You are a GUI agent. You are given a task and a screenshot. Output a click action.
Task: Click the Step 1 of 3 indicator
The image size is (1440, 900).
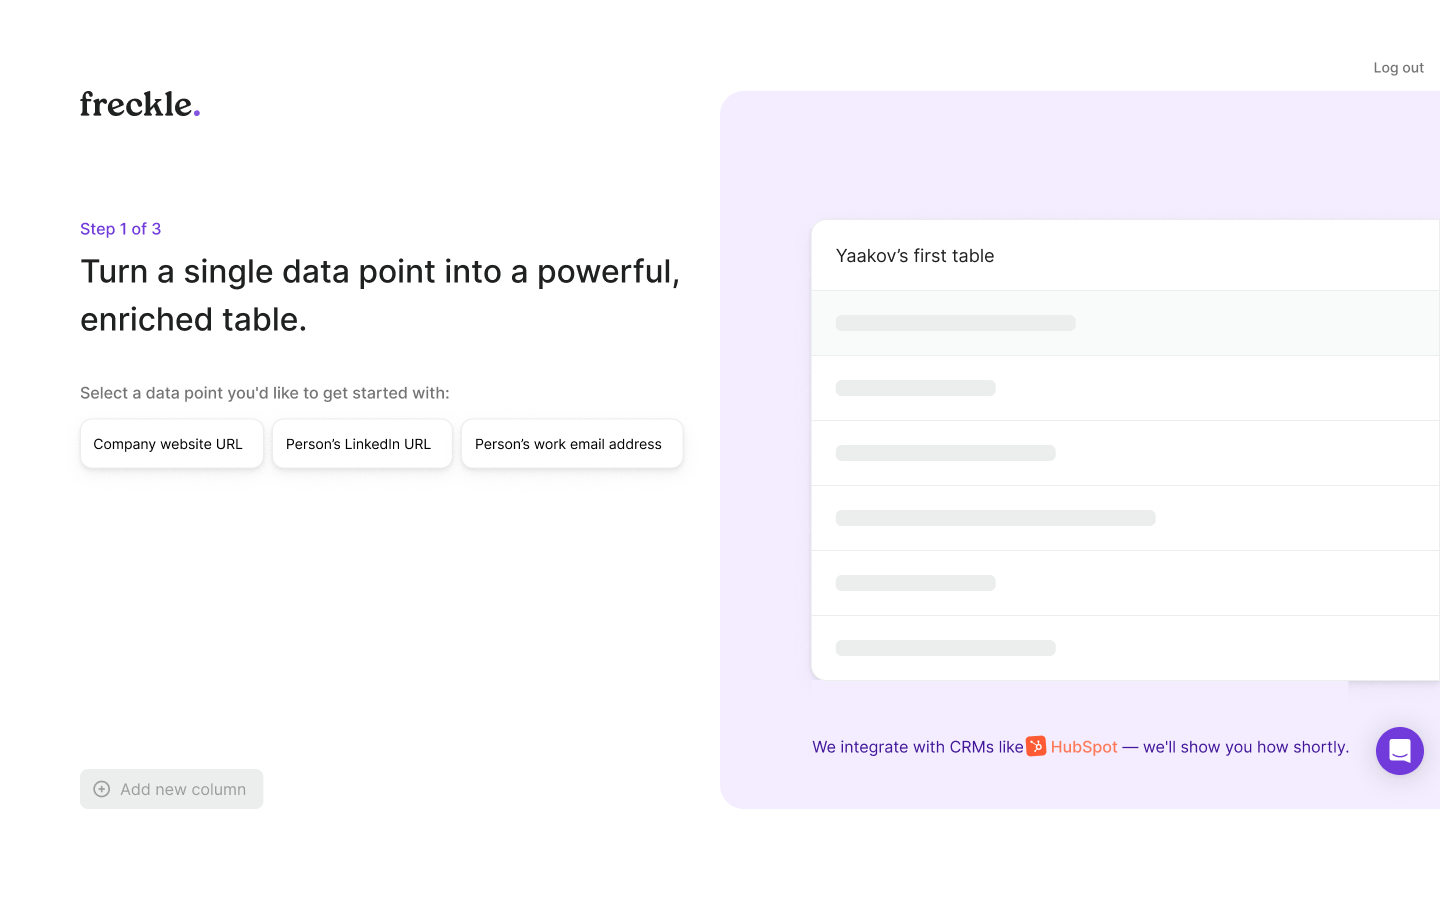(121, 229)
